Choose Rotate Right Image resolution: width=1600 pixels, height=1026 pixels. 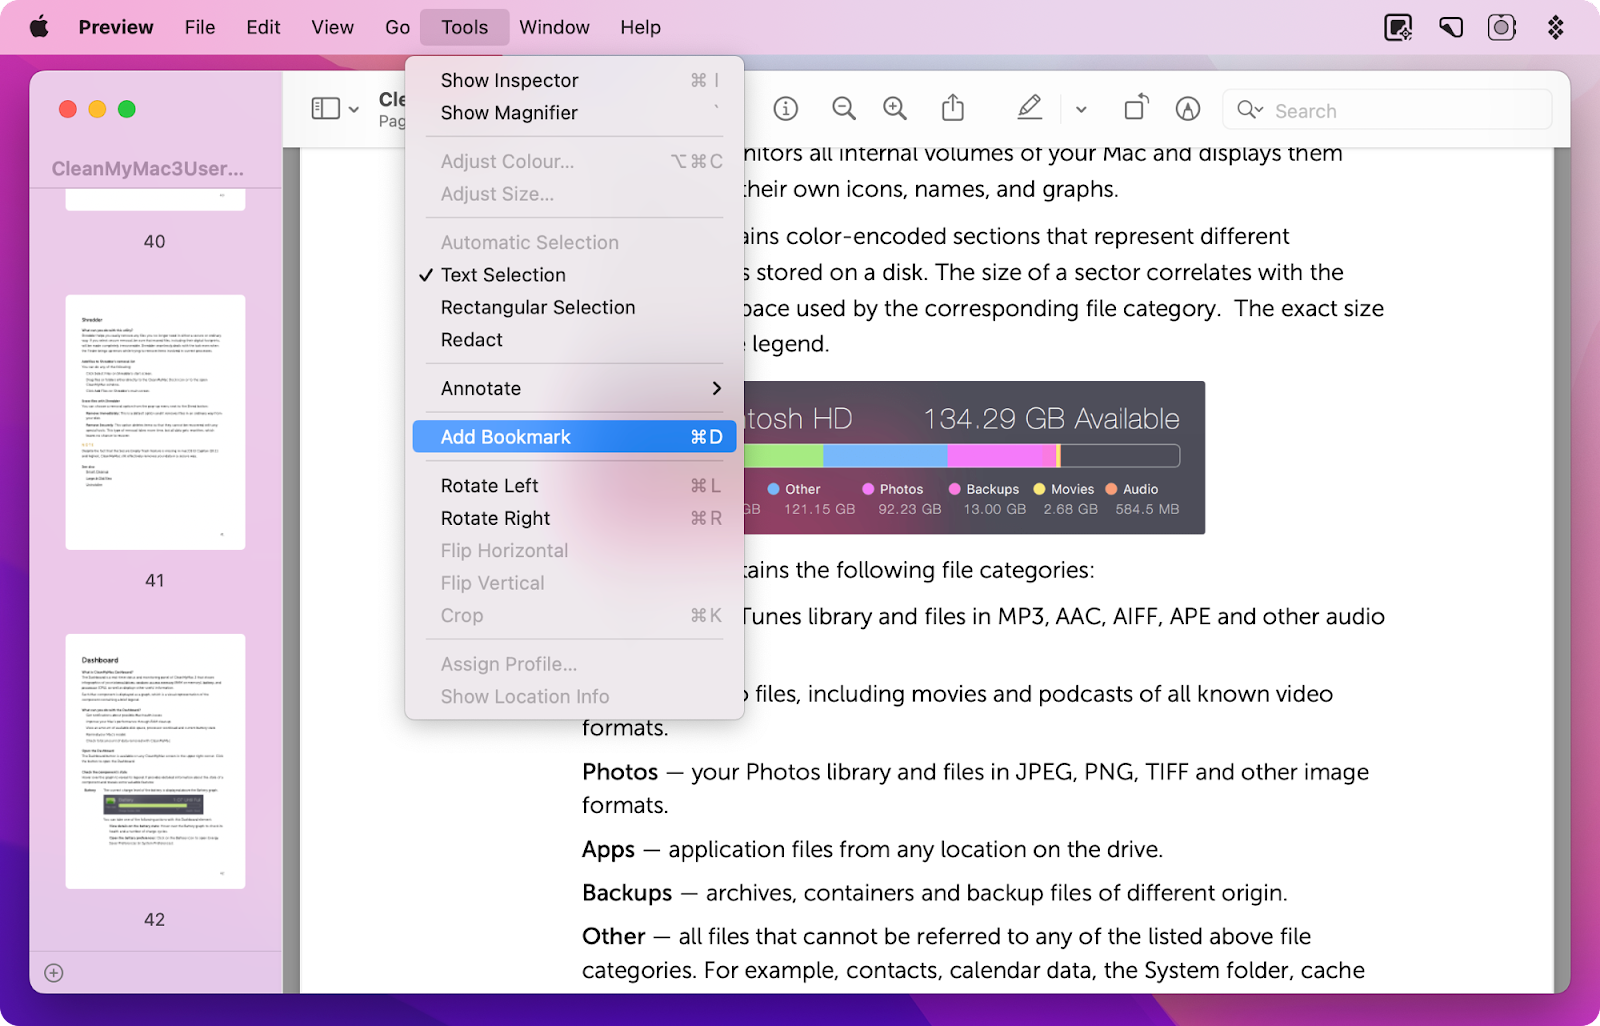coord(575,518)
